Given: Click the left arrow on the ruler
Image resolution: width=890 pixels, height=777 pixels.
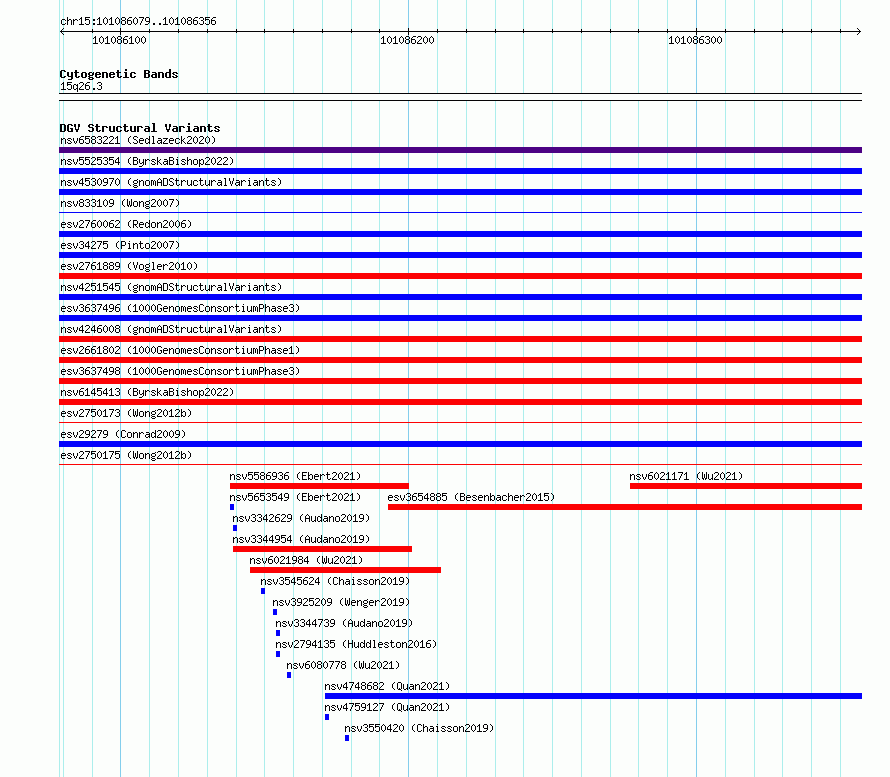Looking at the screenshot, I should point(62,32).
